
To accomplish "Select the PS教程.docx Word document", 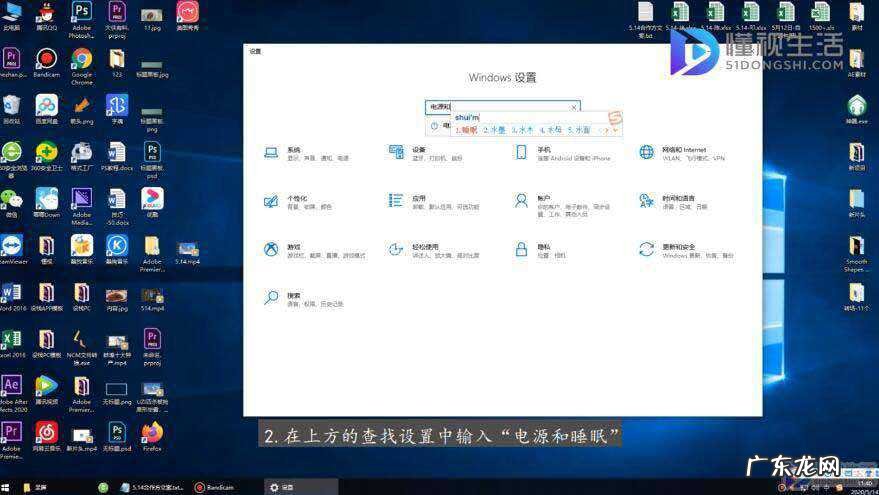I will tap(117, 156).
